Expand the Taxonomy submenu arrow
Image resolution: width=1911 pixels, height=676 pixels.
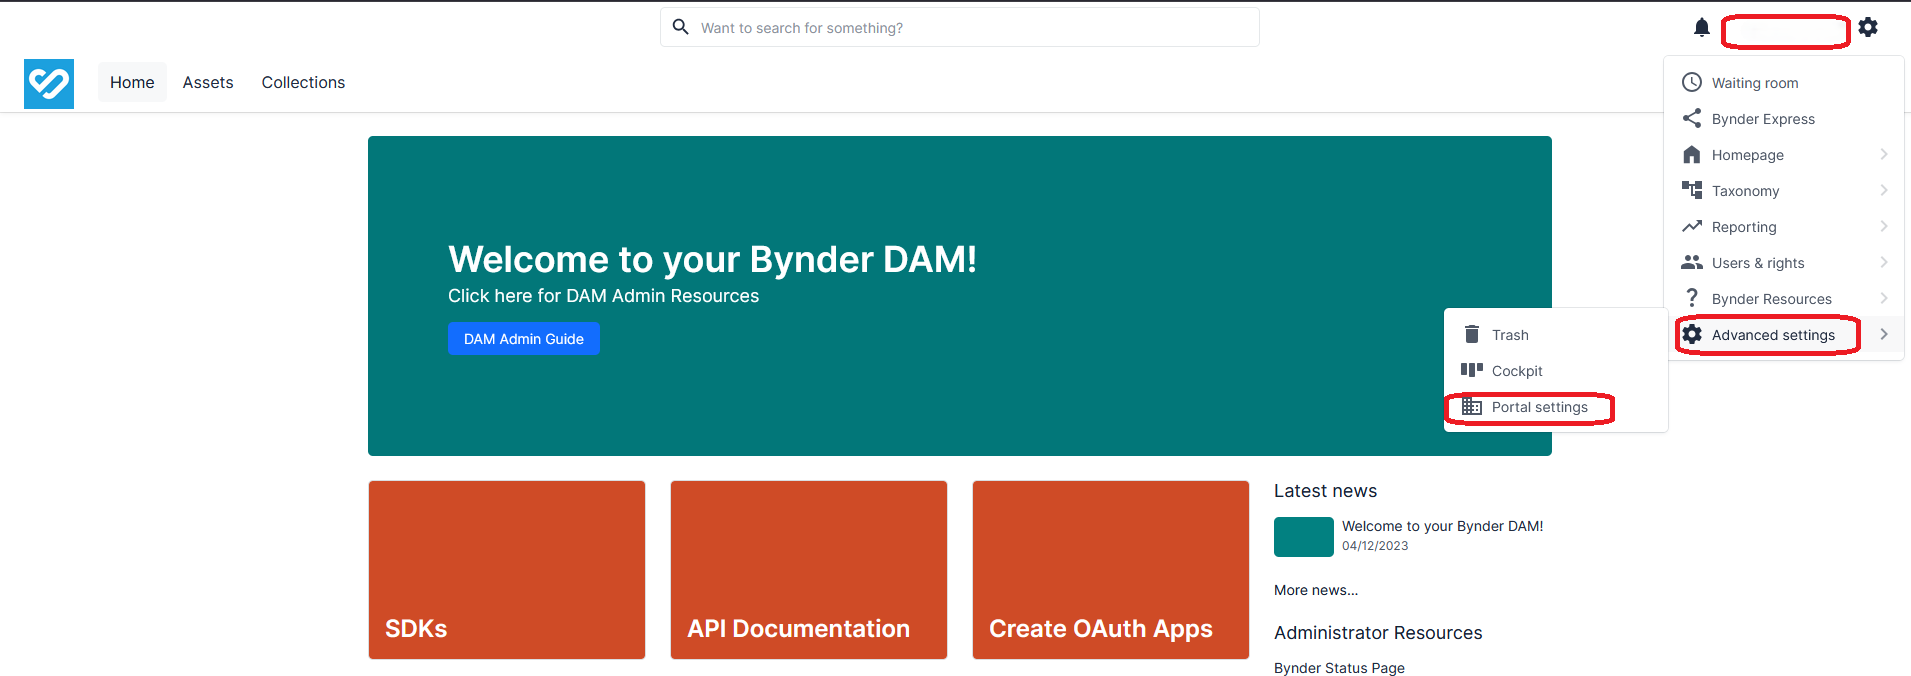(x=1883, y=191)
